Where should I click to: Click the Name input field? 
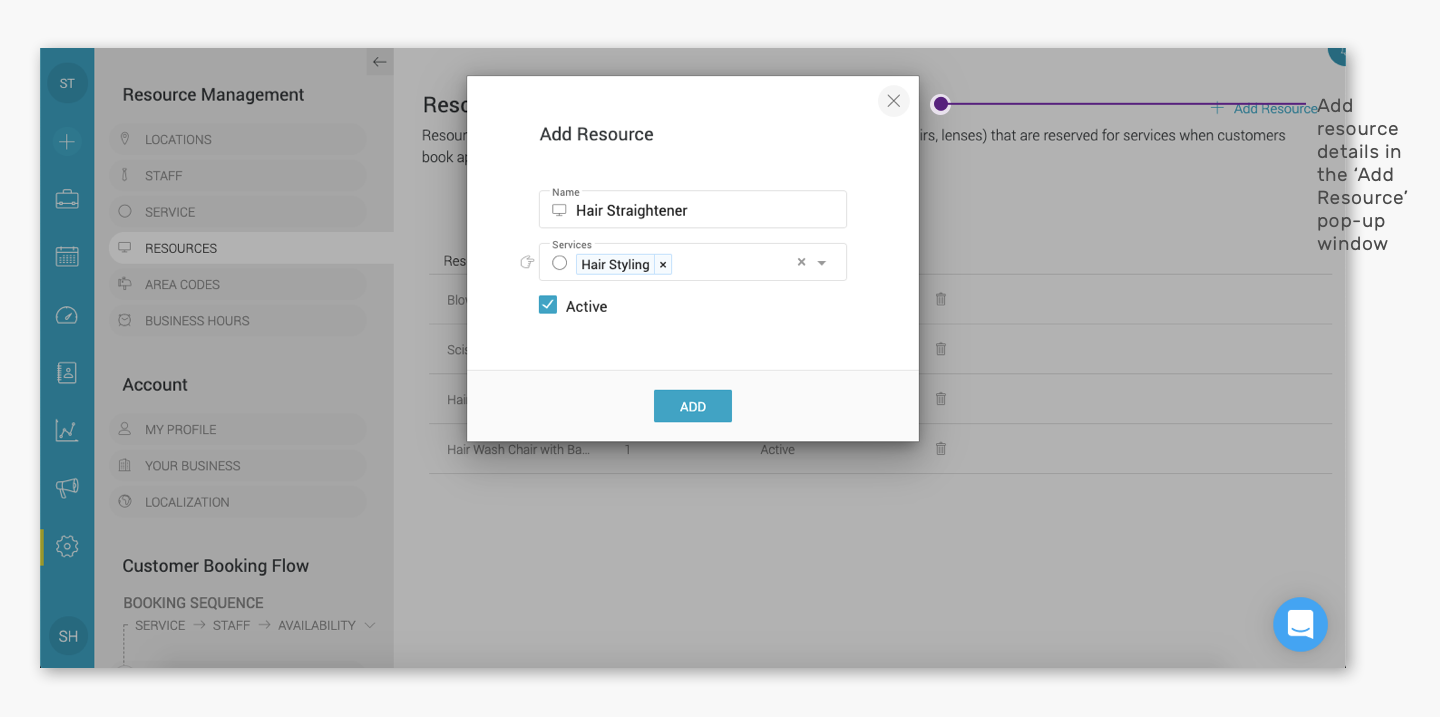point(693,209)
